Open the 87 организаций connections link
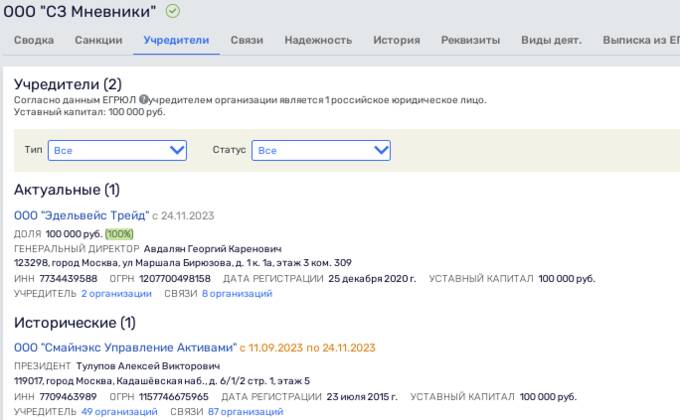 [245, 411]
